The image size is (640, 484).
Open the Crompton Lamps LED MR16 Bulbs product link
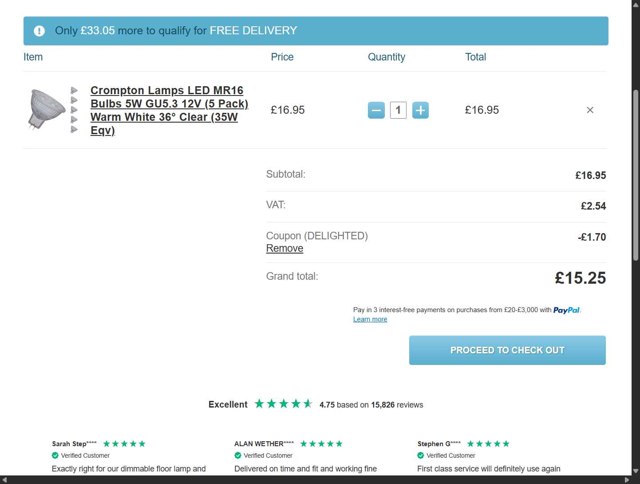pyautogui.click(x=169, y=110)
